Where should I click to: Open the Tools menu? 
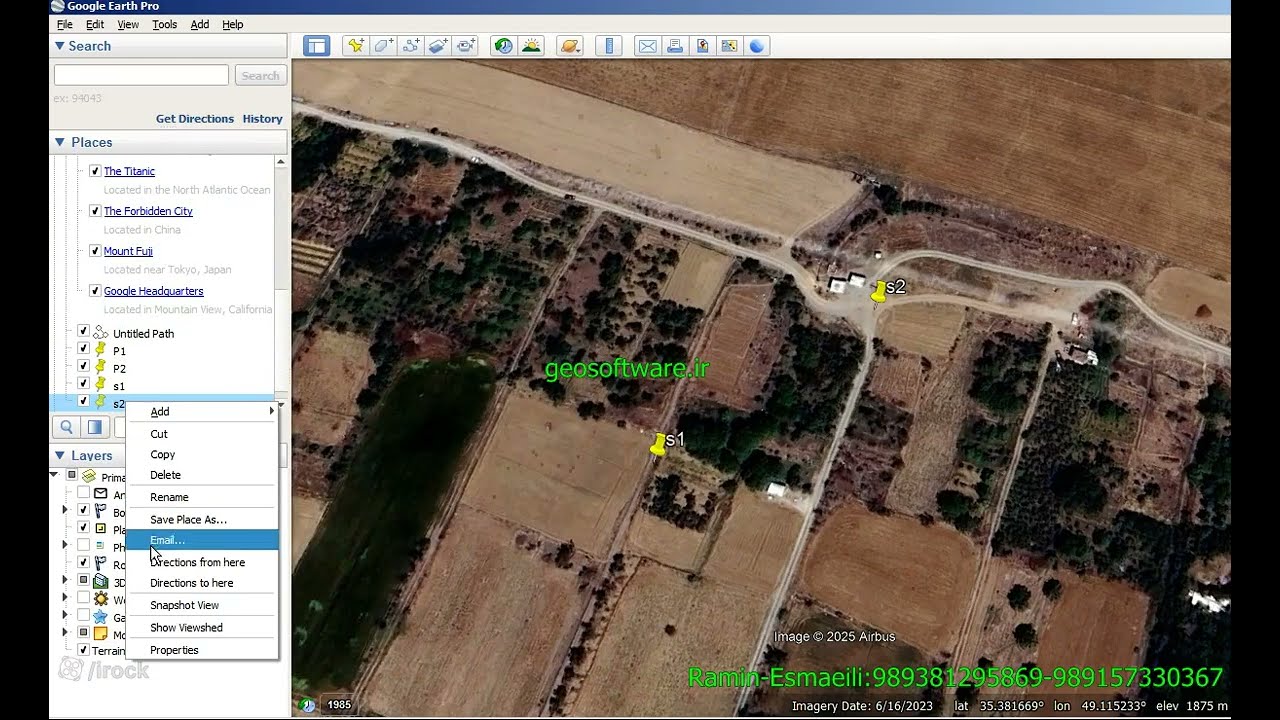click(165, 24)
